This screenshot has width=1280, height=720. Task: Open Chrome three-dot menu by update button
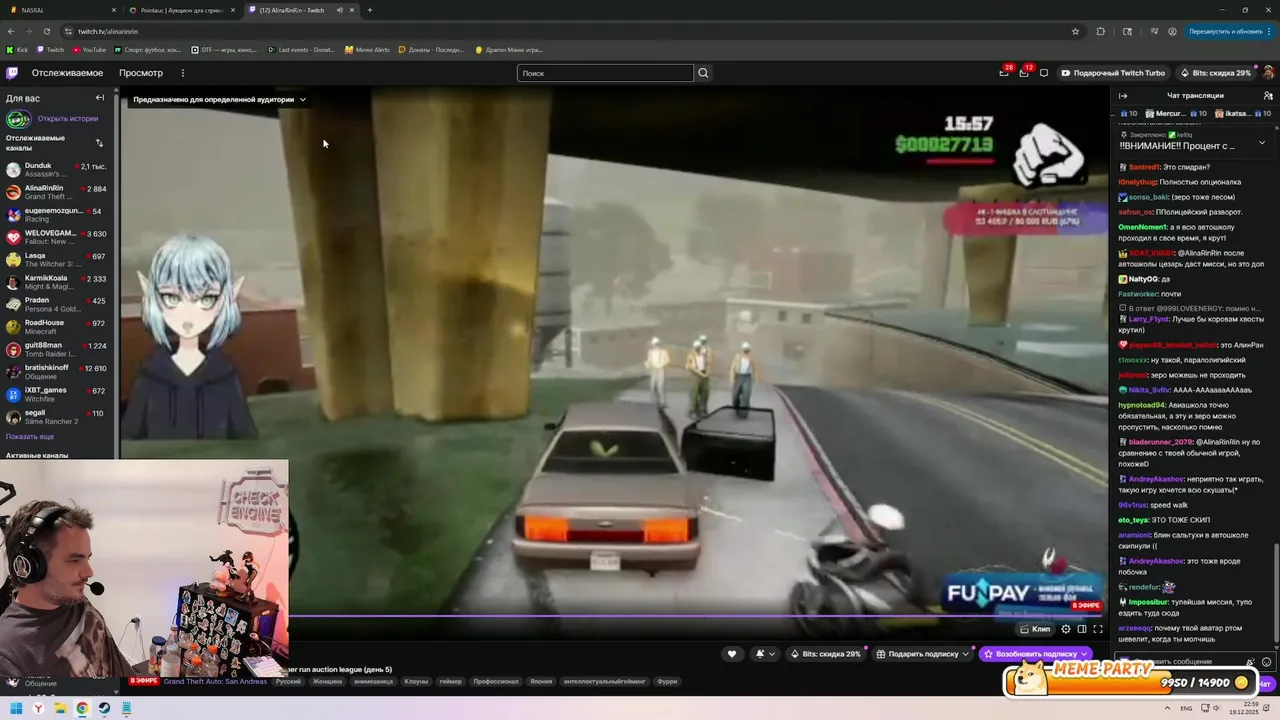[1270, 31]
